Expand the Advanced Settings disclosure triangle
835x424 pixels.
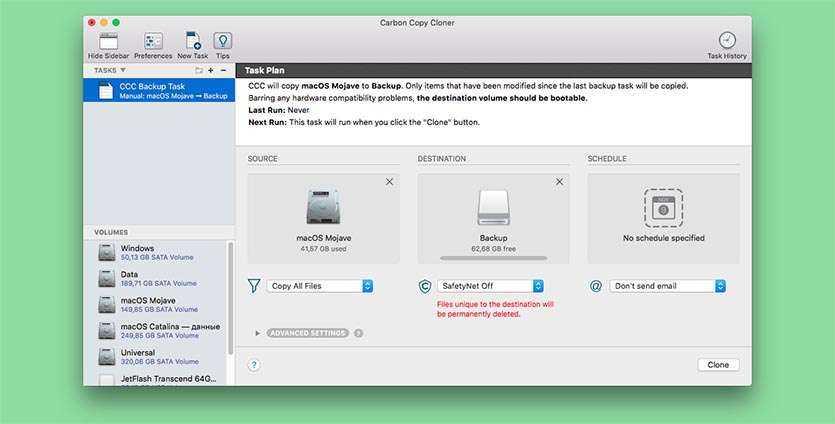258,333
